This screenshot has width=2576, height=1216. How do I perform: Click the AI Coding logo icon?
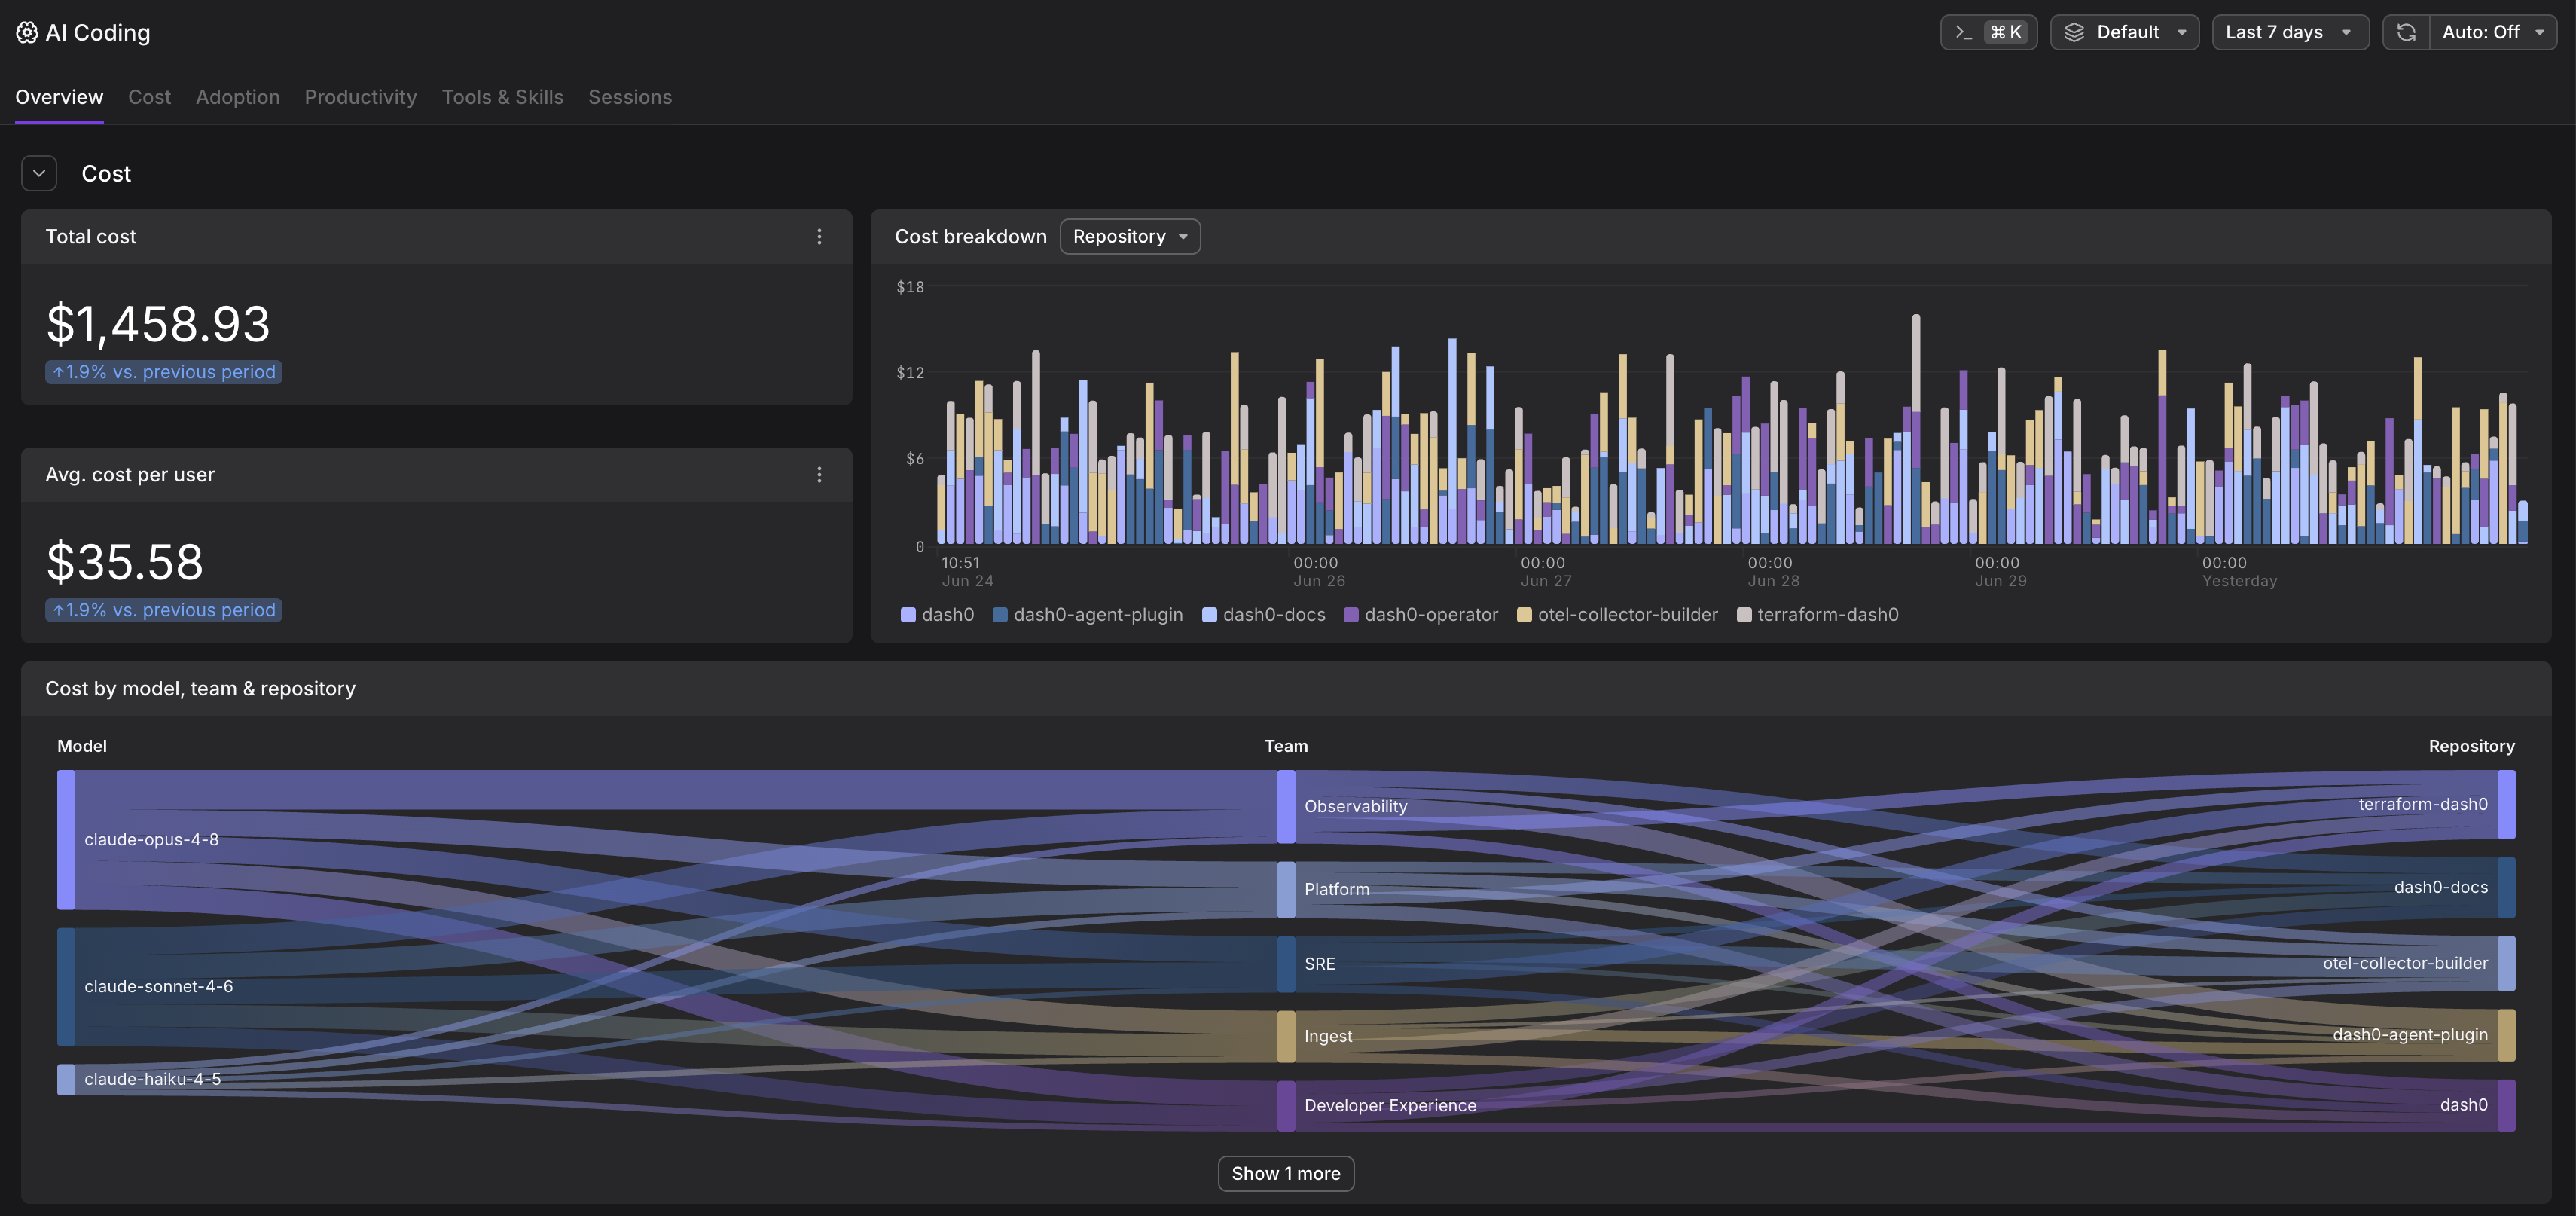pyautogui.click(x=27, y=33)
